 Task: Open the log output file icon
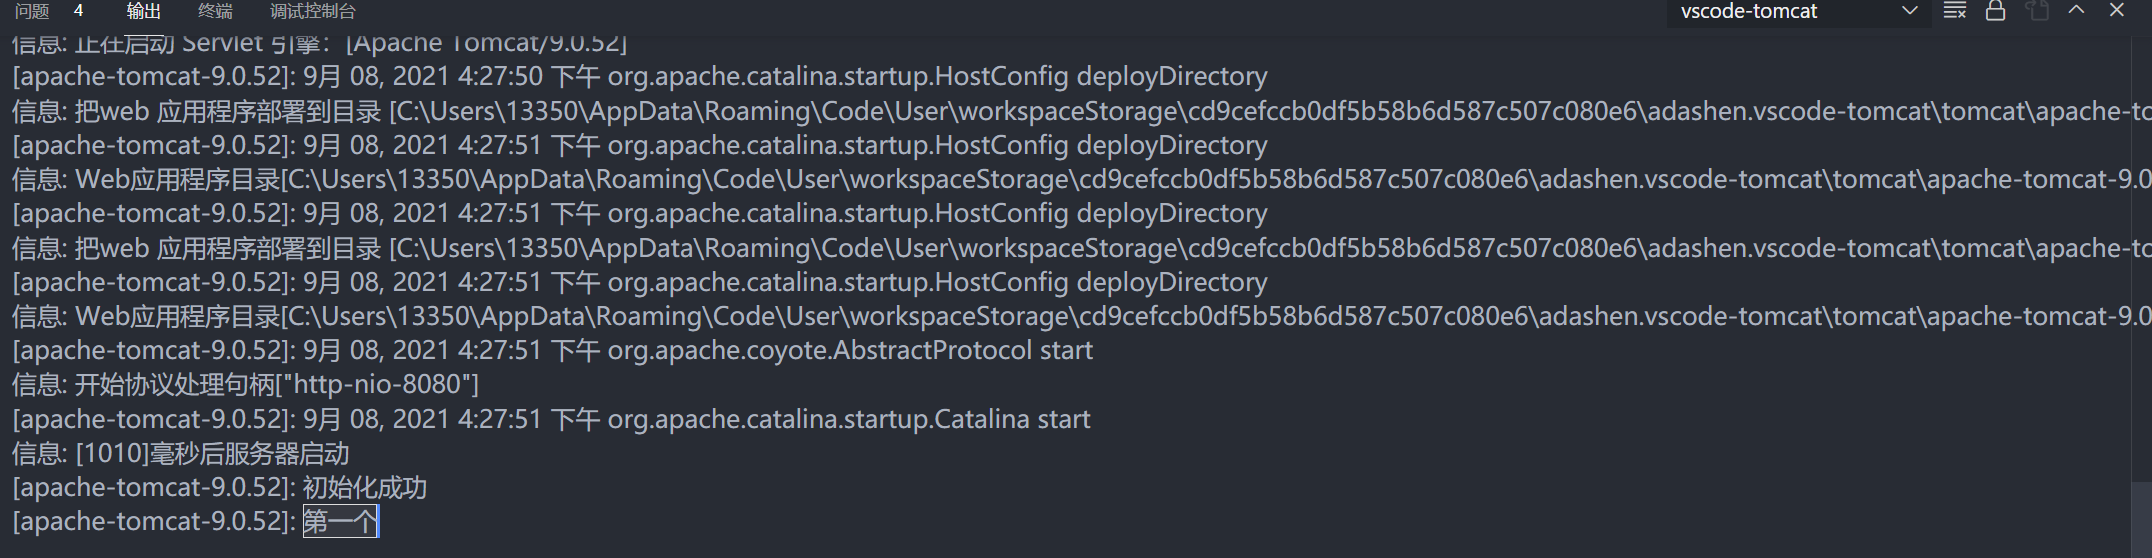click(x=2036, y=11)
